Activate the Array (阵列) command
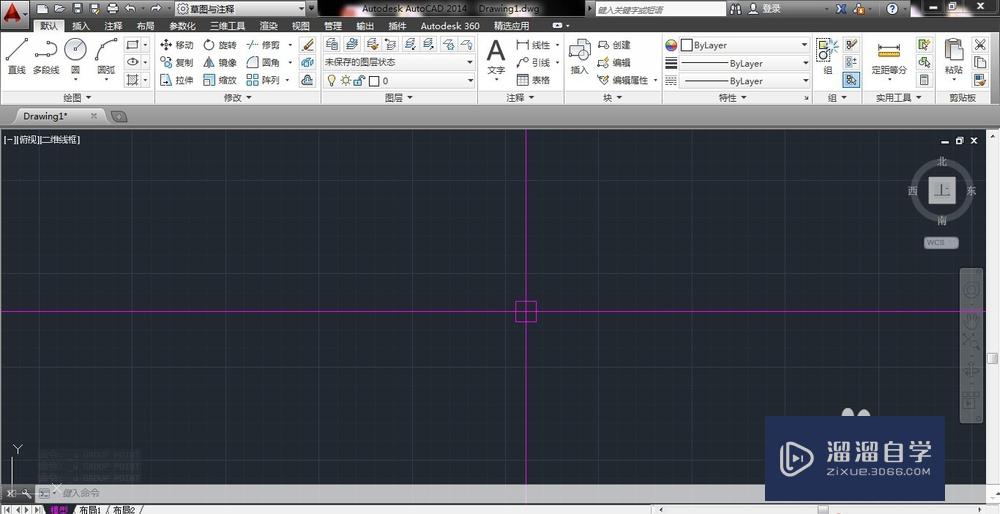This screenshot has height=514, width=1000. [x=263, y=80]
